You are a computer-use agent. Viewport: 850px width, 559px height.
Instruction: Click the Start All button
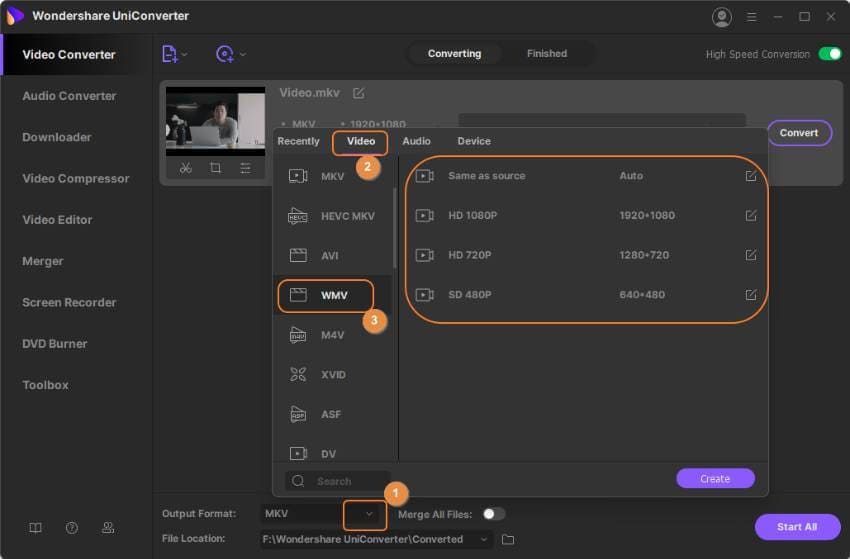797,527
